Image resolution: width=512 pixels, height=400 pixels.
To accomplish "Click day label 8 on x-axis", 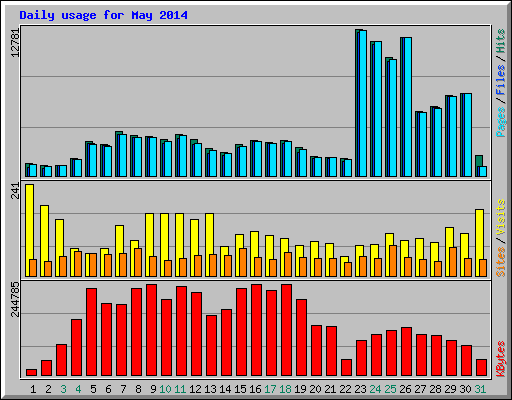I will (x=138, y=389).
